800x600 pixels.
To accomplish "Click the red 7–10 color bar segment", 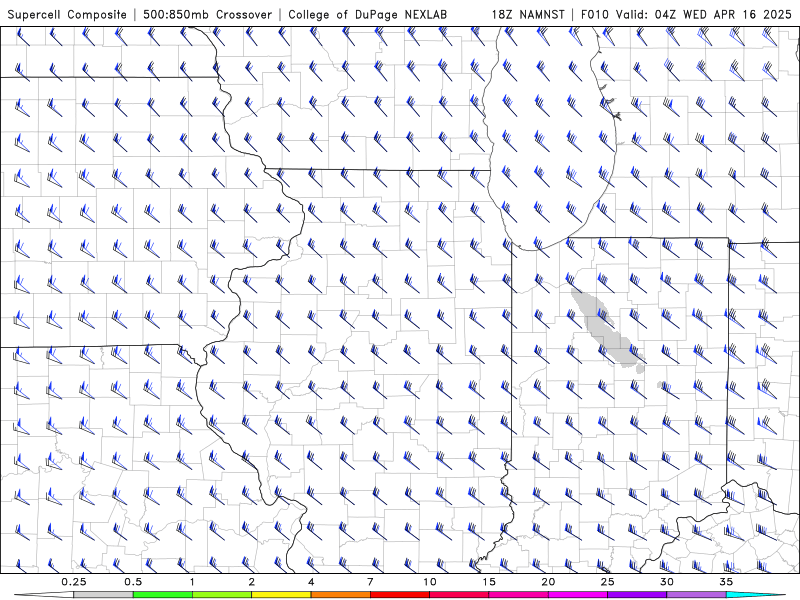I will pos(399,595).
